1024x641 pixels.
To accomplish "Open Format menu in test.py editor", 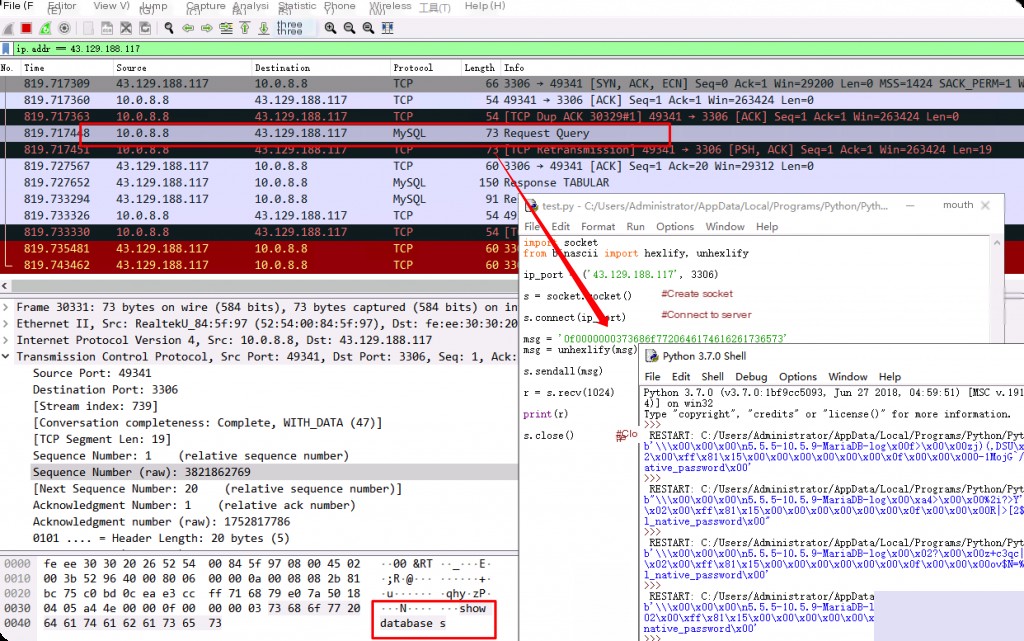I will point(598,227).
